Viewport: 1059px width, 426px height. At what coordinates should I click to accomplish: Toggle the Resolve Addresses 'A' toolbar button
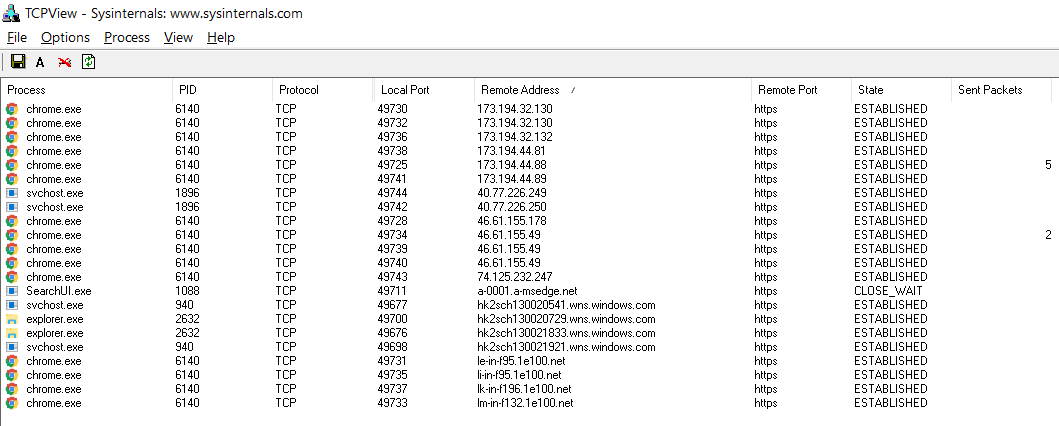40,62
